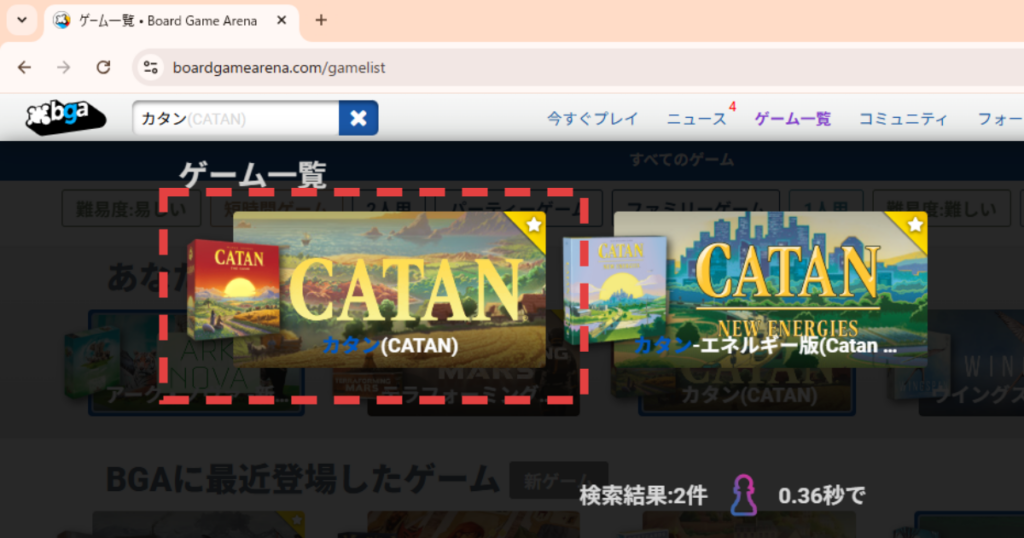Click the 難易度:易しい filter tag
Screen dimensions: 1024x538
tap(131, 210)
